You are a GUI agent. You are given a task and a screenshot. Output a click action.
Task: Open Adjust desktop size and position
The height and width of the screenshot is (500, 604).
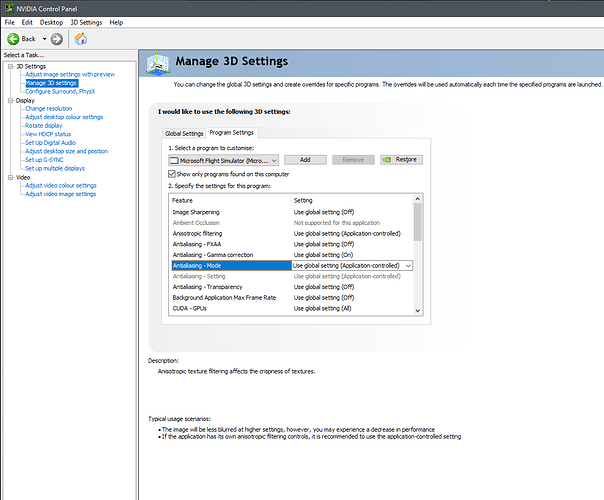[67, 151]
